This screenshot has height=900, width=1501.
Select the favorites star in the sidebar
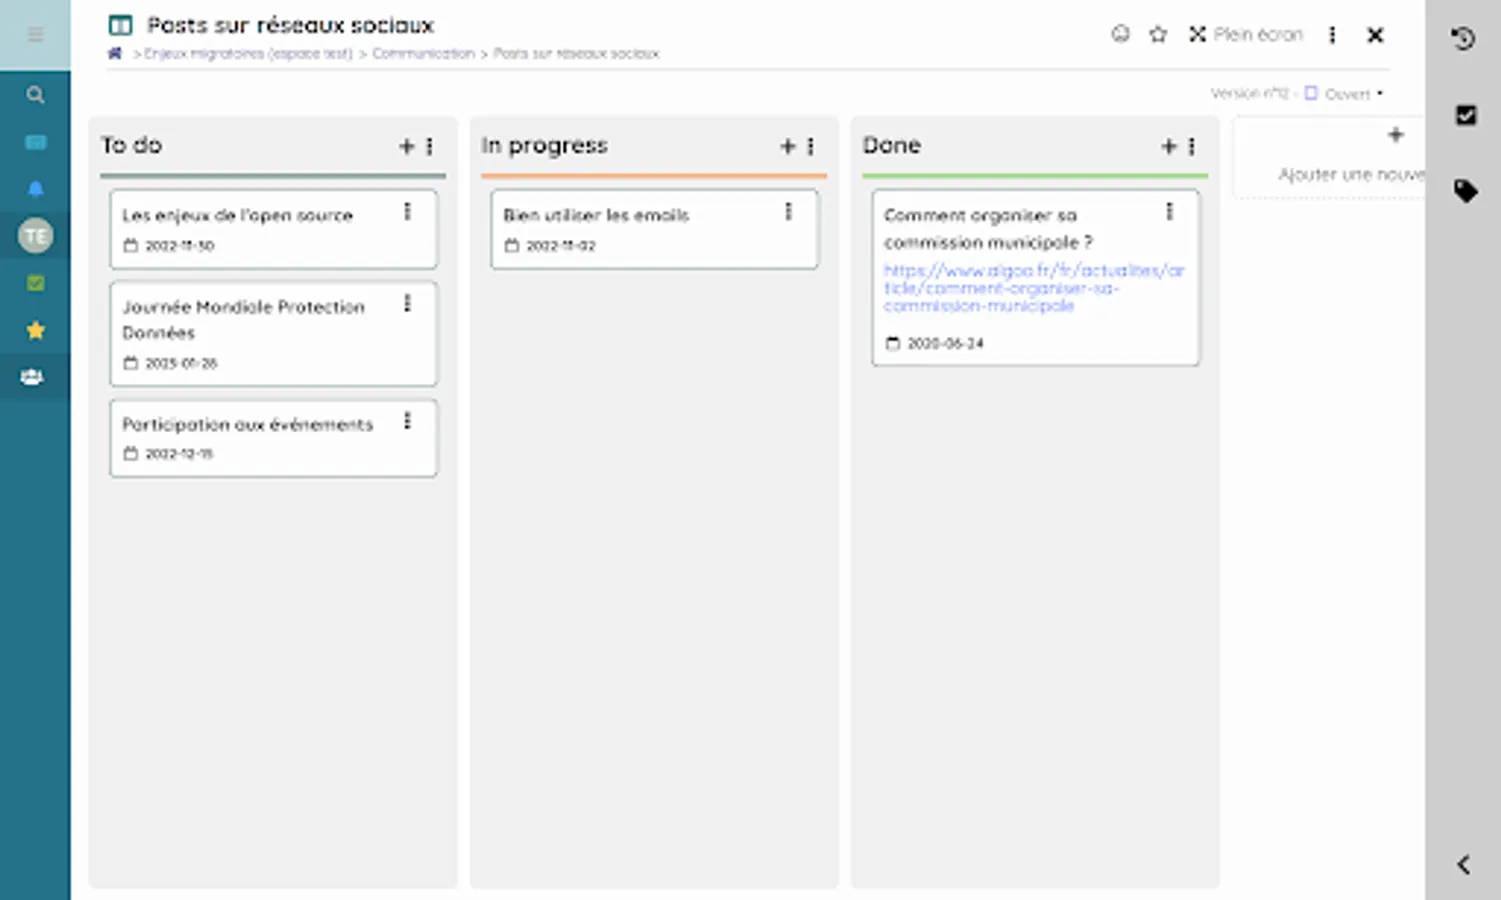36,329
